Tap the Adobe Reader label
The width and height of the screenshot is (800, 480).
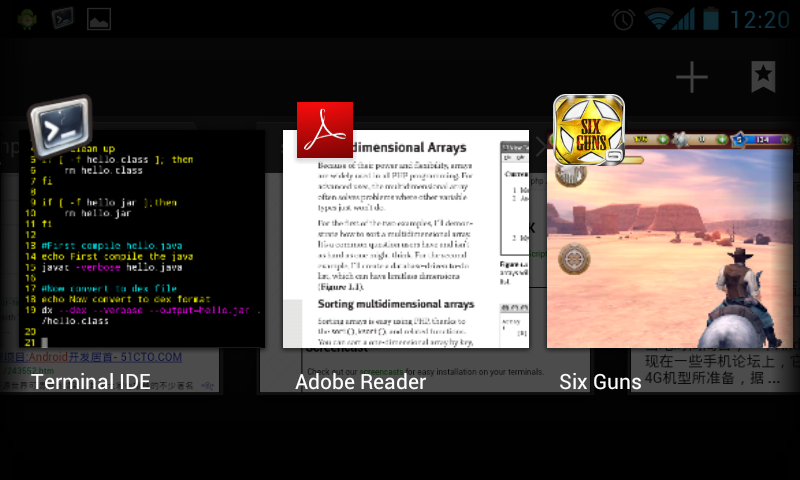click(360, 382)
